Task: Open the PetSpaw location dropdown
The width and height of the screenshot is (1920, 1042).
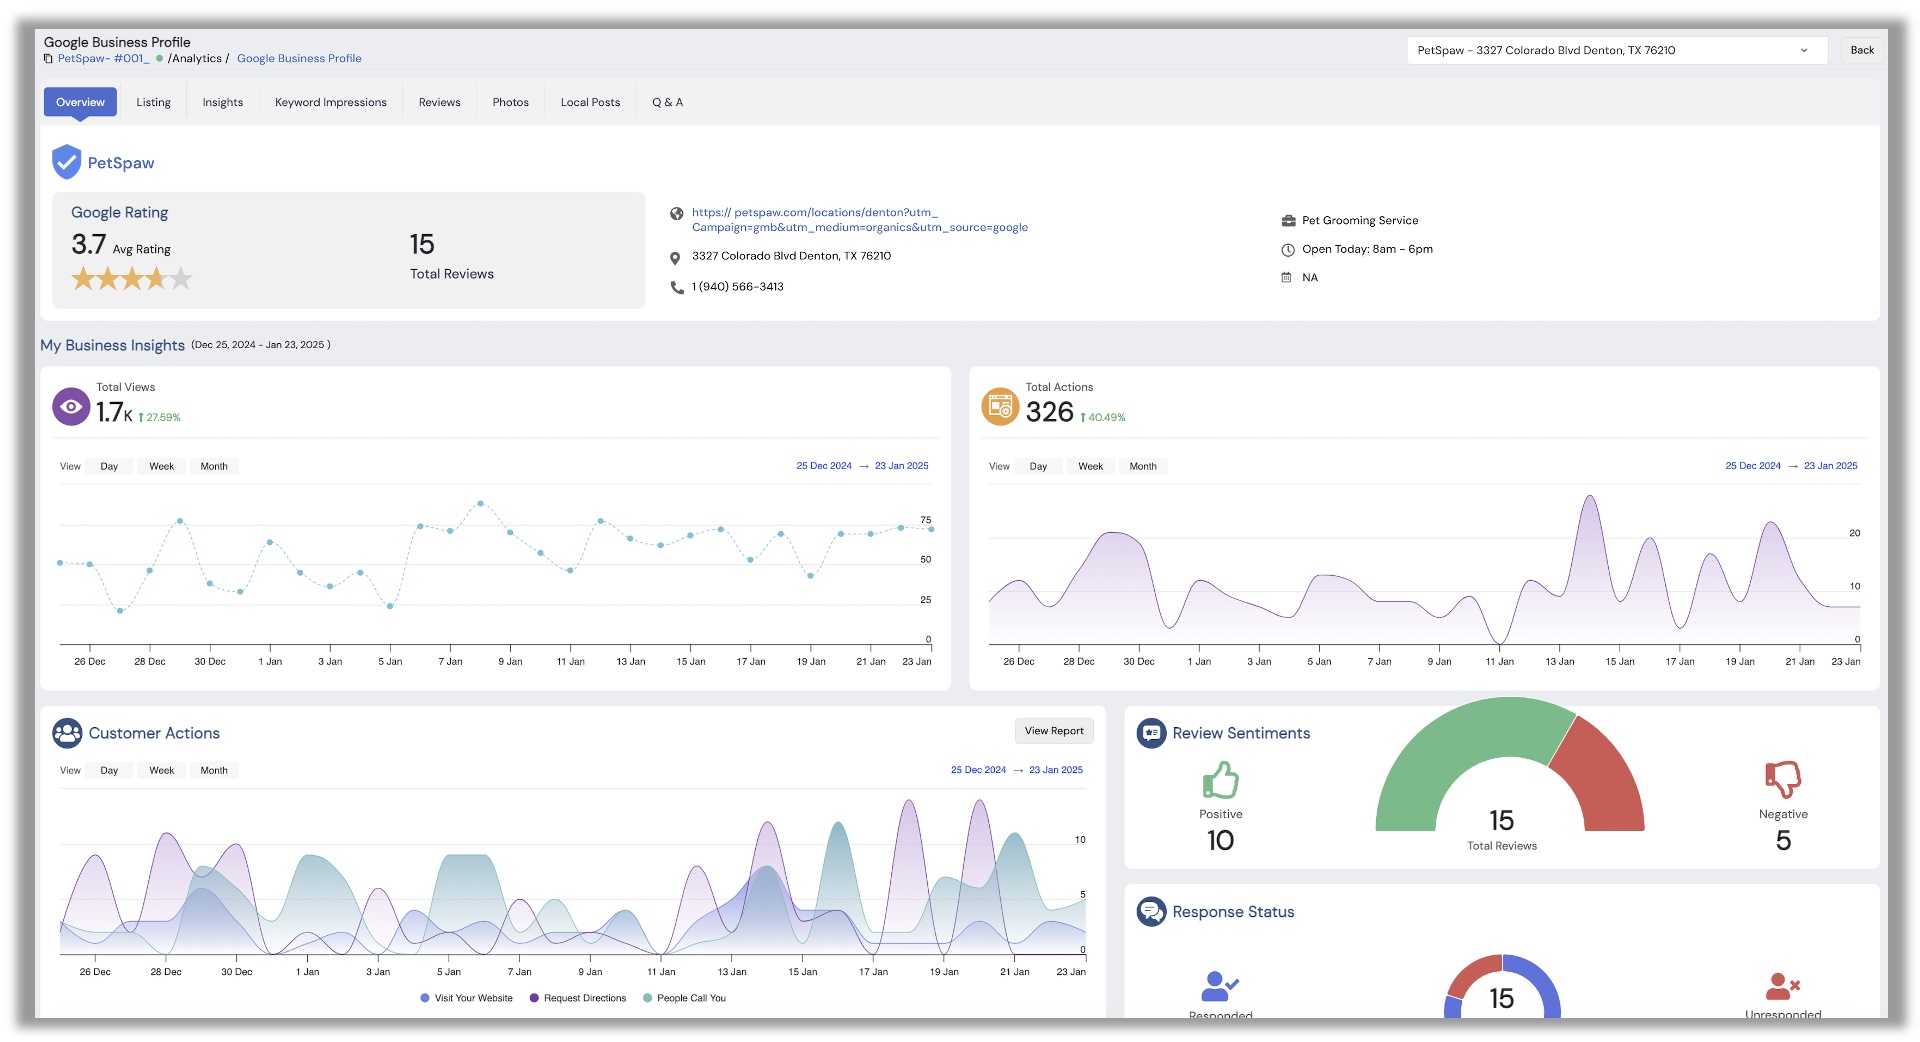Action: (1617, 50)
